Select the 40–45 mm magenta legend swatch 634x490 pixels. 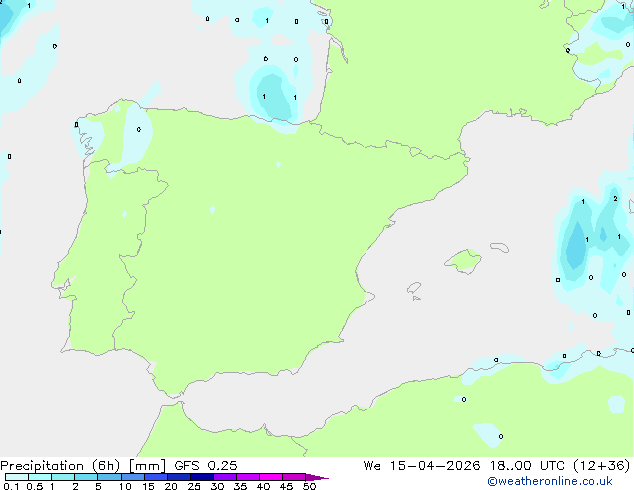coord(271,477)
